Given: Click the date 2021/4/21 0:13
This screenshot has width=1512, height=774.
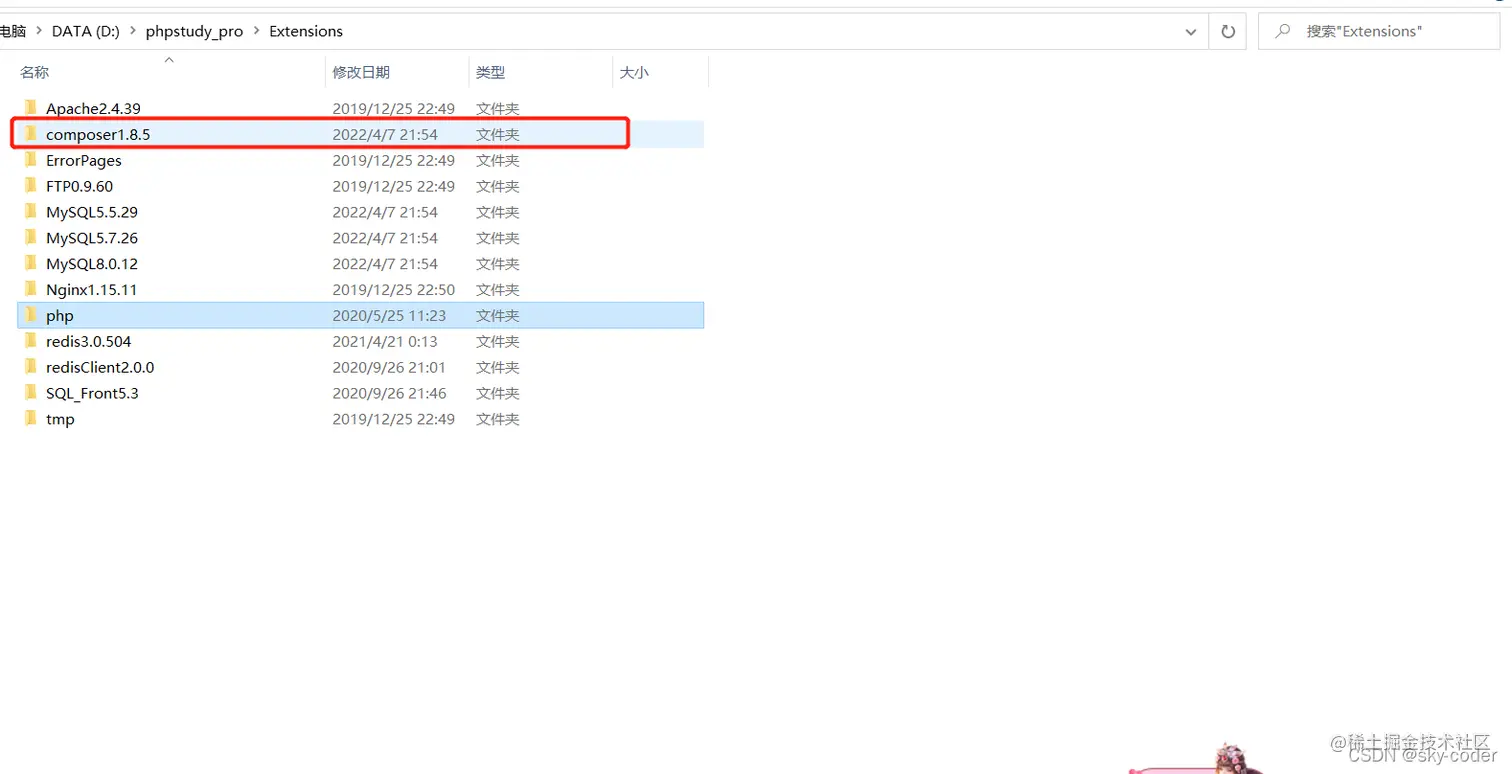Looking at the screenshot, I should click(385, 341).
